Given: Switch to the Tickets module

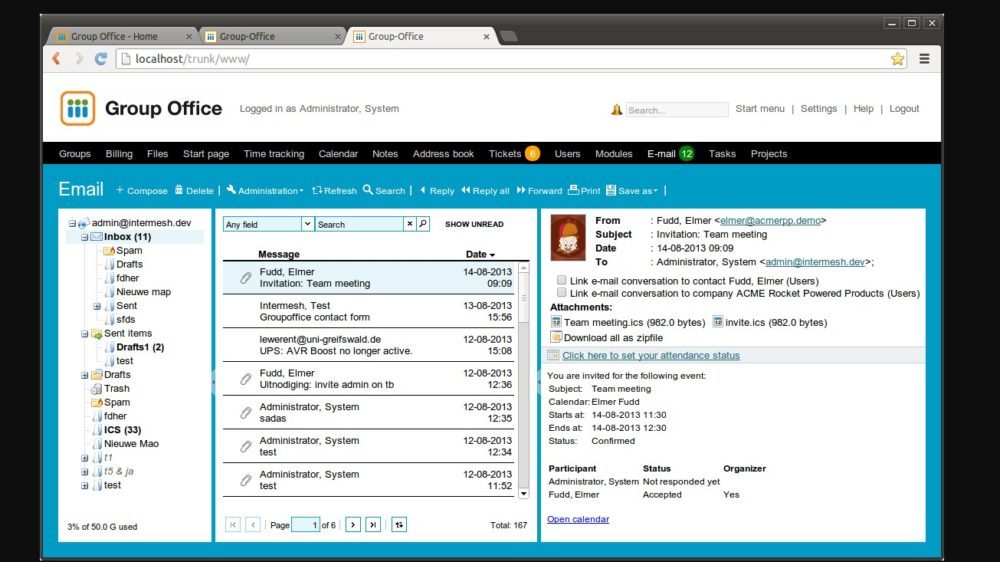Looking at the screenshot, I should [505, 154].
